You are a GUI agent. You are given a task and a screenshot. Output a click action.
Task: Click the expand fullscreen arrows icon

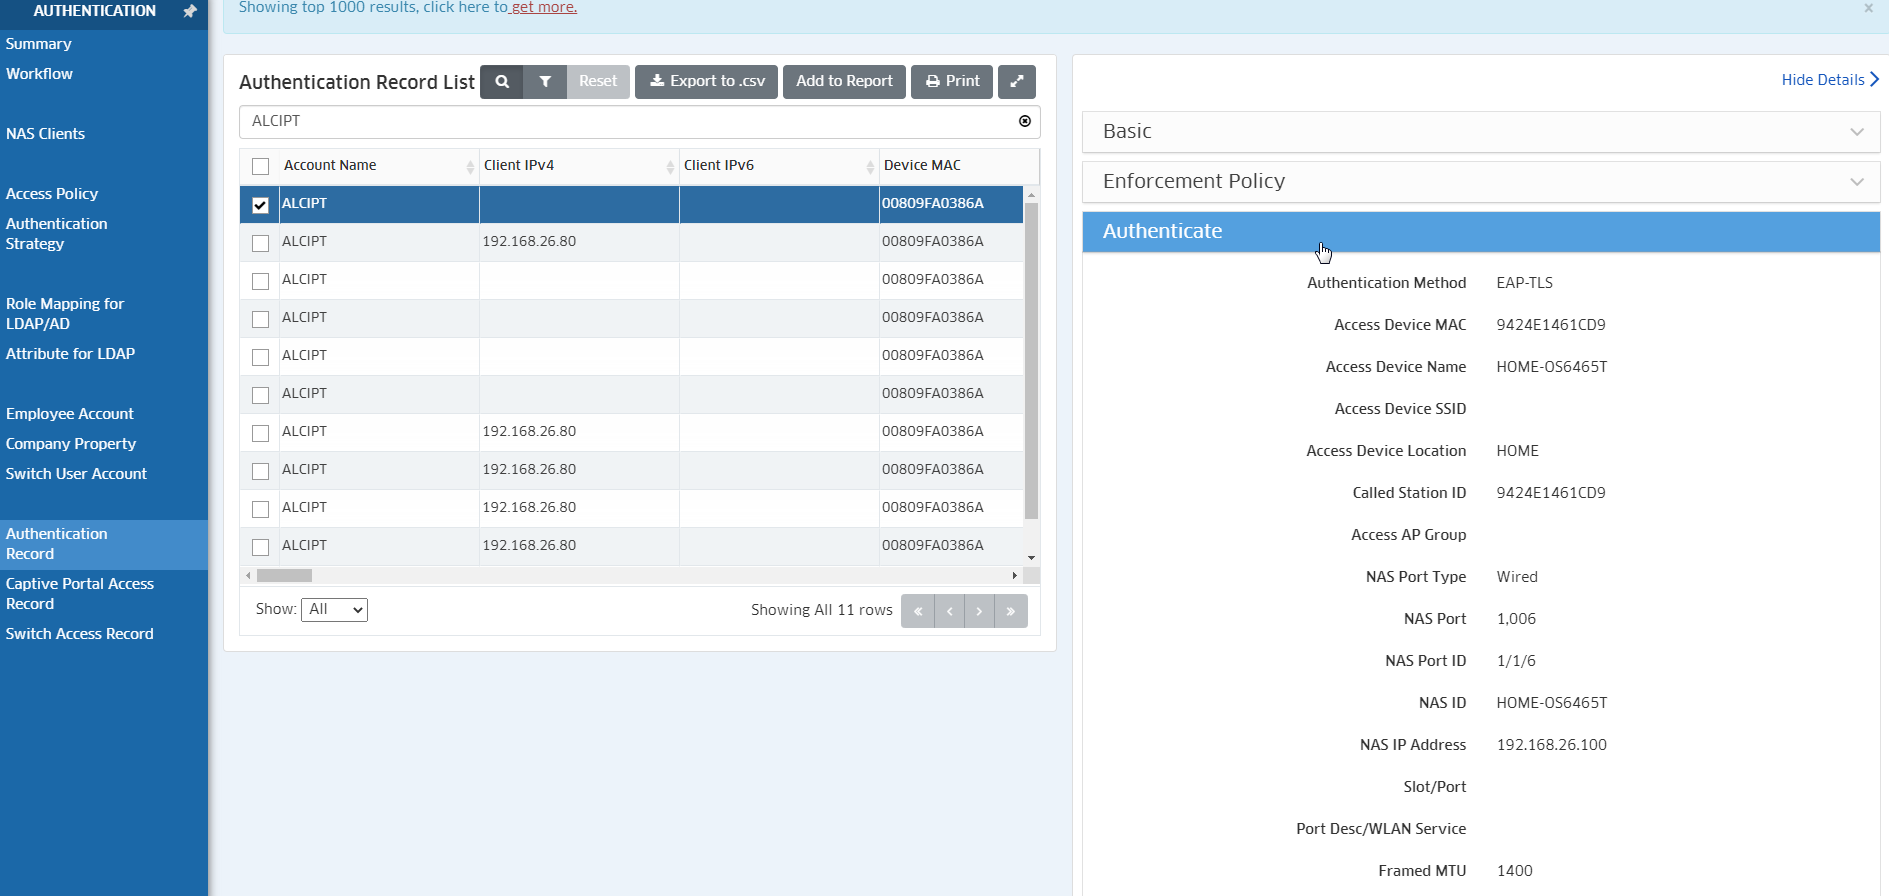click(x=1016, y=82)
